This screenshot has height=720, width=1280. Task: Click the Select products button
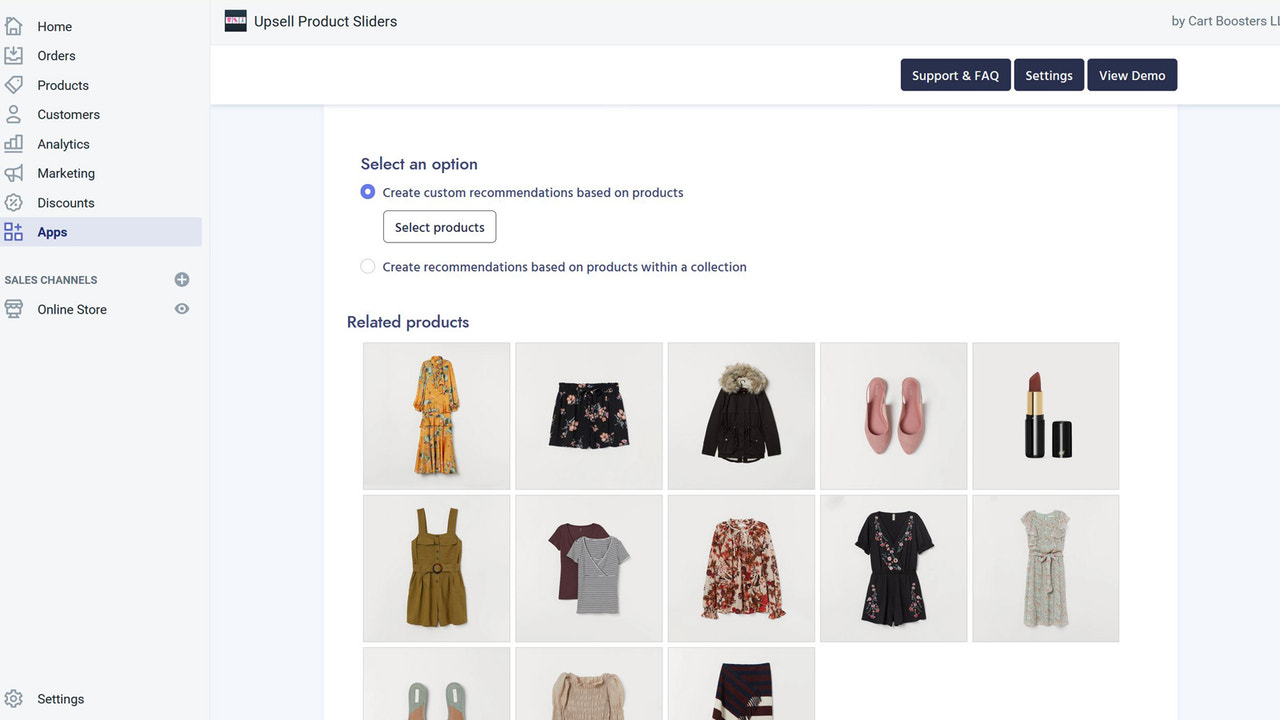[x=439, y=227]
